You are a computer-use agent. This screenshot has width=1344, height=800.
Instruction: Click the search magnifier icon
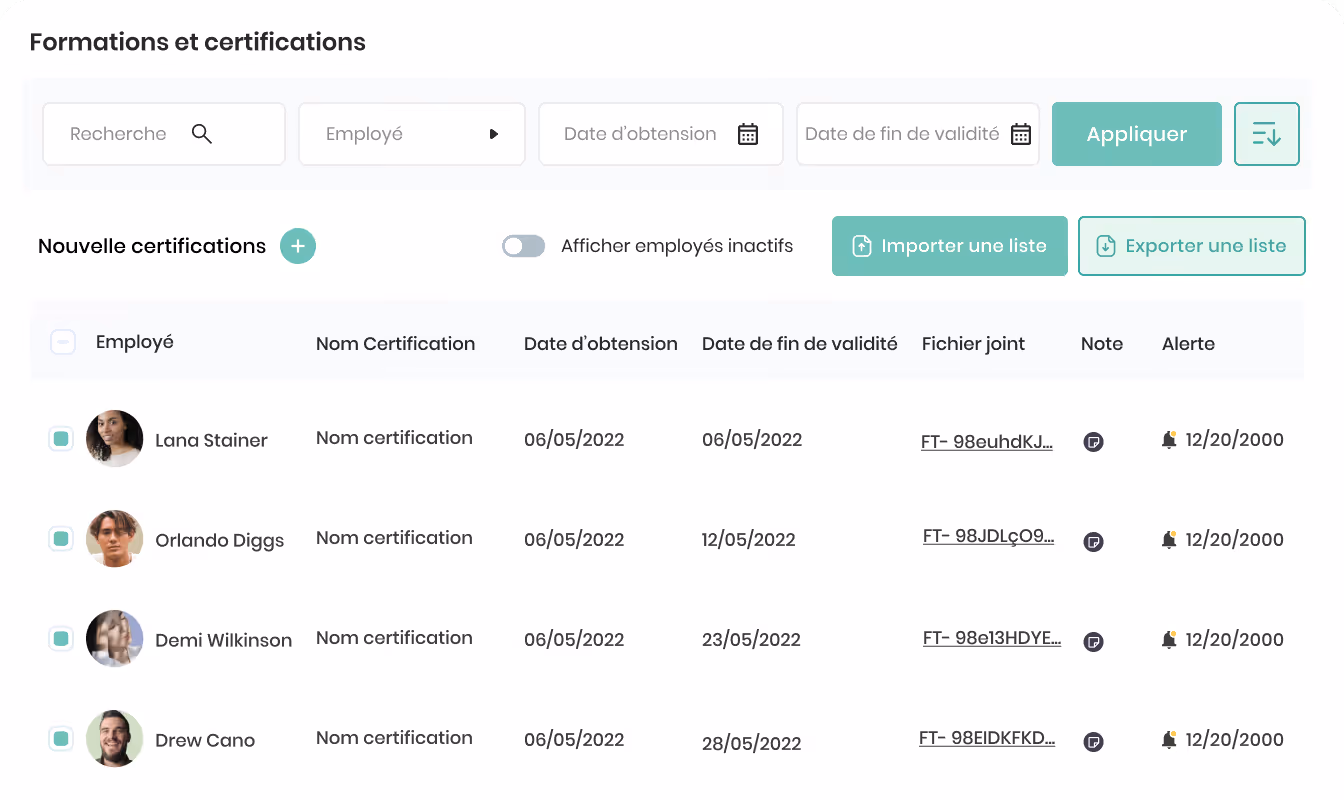click(202, 134)
